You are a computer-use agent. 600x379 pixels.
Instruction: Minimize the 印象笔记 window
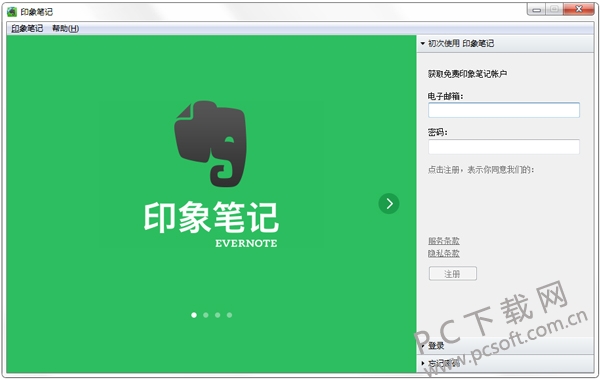[x=536, y=9]
